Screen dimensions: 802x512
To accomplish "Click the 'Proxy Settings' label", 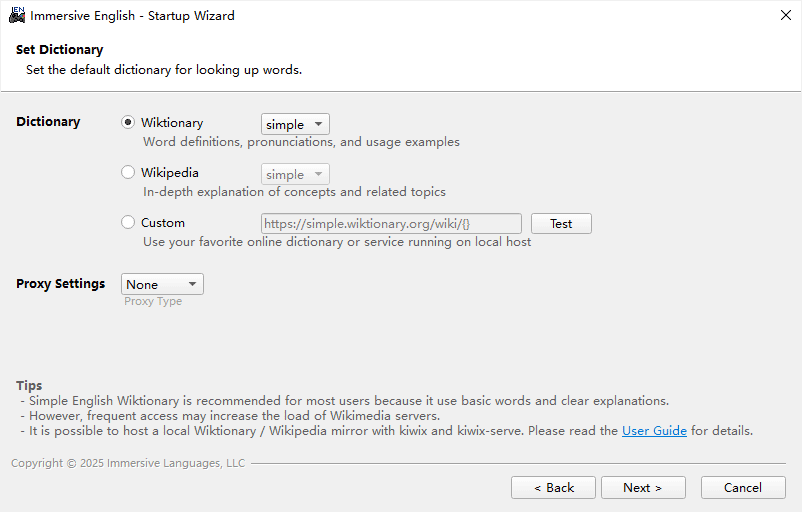I will point(60,284).
